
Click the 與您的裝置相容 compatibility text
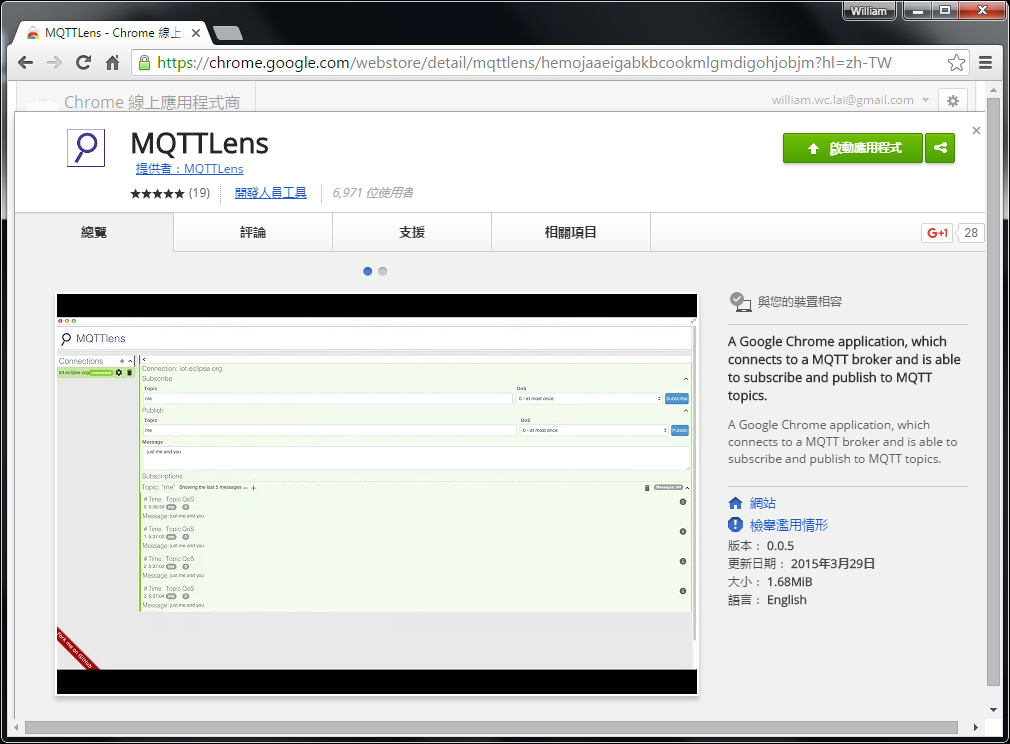[x=799, y=301]
